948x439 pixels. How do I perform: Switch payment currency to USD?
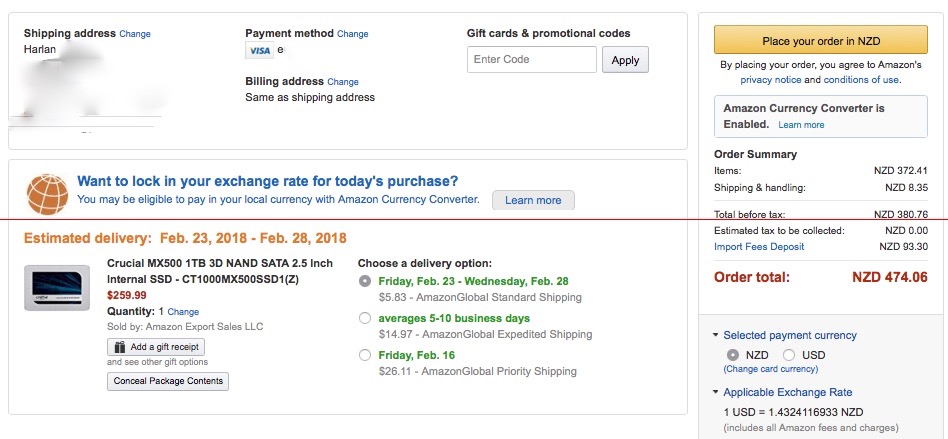tap(789, 355)
